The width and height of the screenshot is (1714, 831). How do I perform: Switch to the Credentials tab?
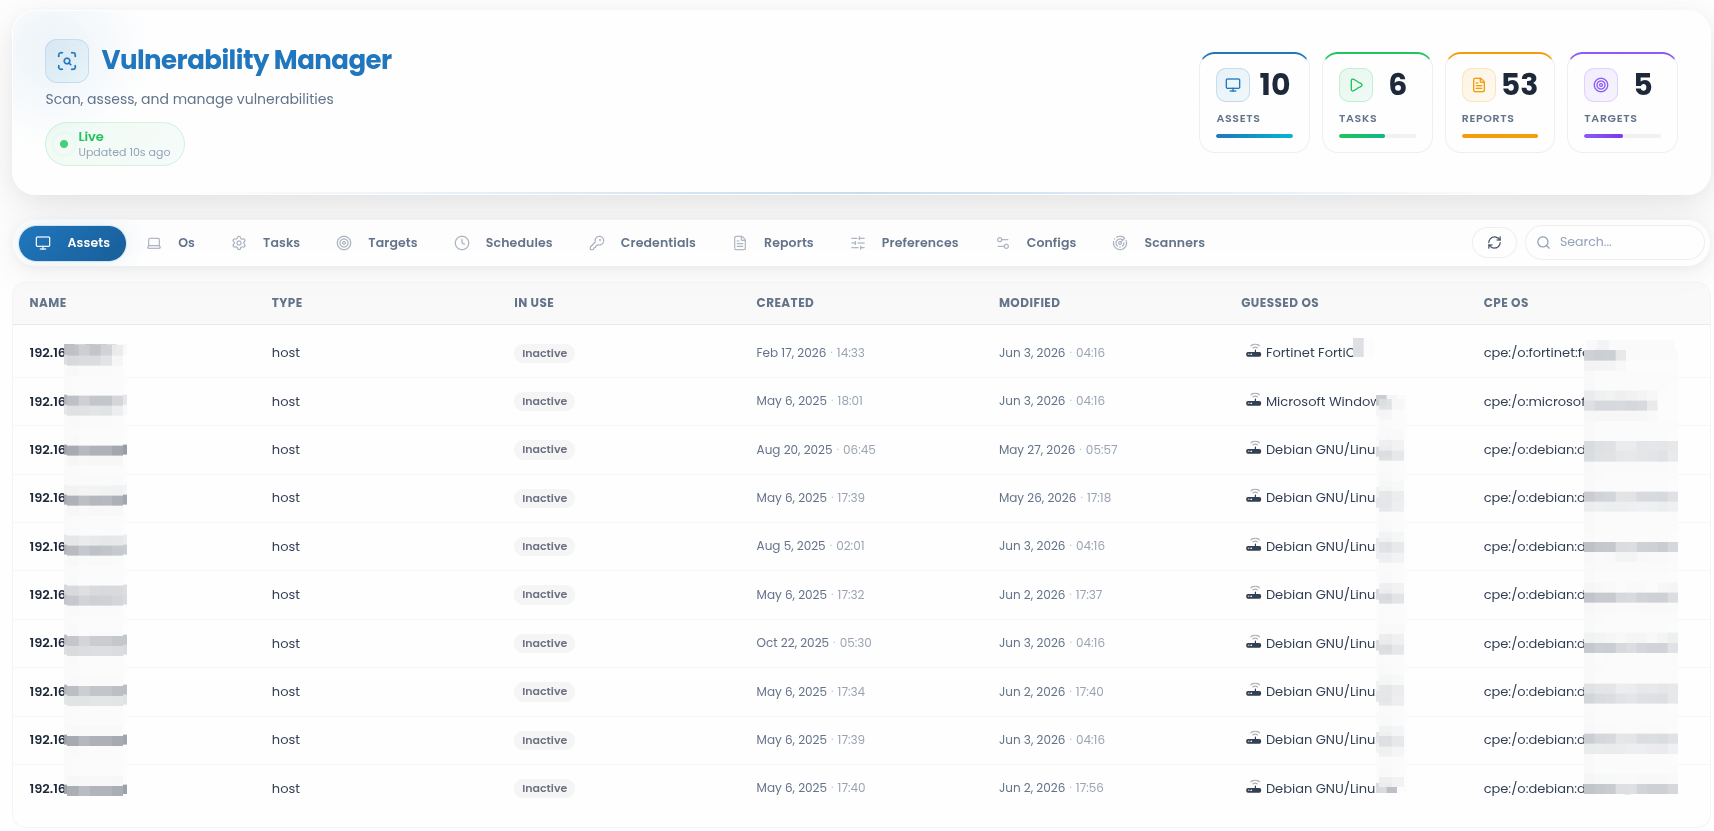point(642,243)
